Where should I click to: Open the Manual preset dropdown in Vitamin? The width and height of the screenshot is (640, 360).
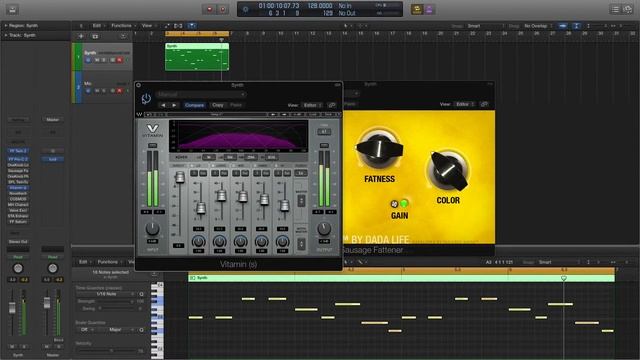click(x=201, y=94)
